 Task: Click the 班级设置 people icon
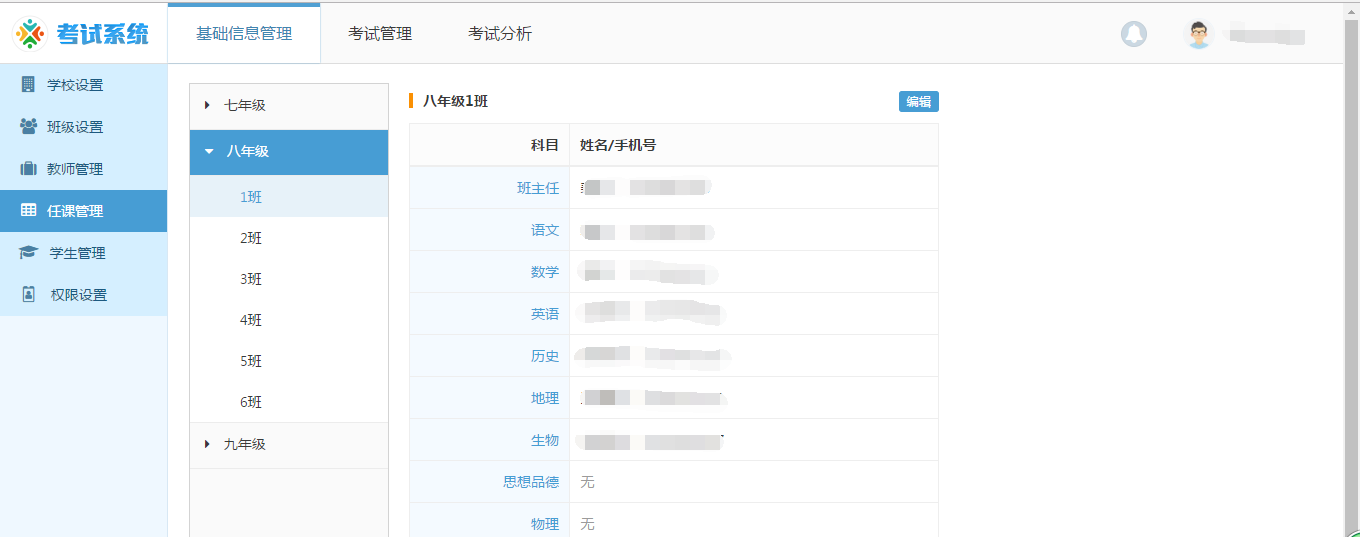click(x=28, y=127)
